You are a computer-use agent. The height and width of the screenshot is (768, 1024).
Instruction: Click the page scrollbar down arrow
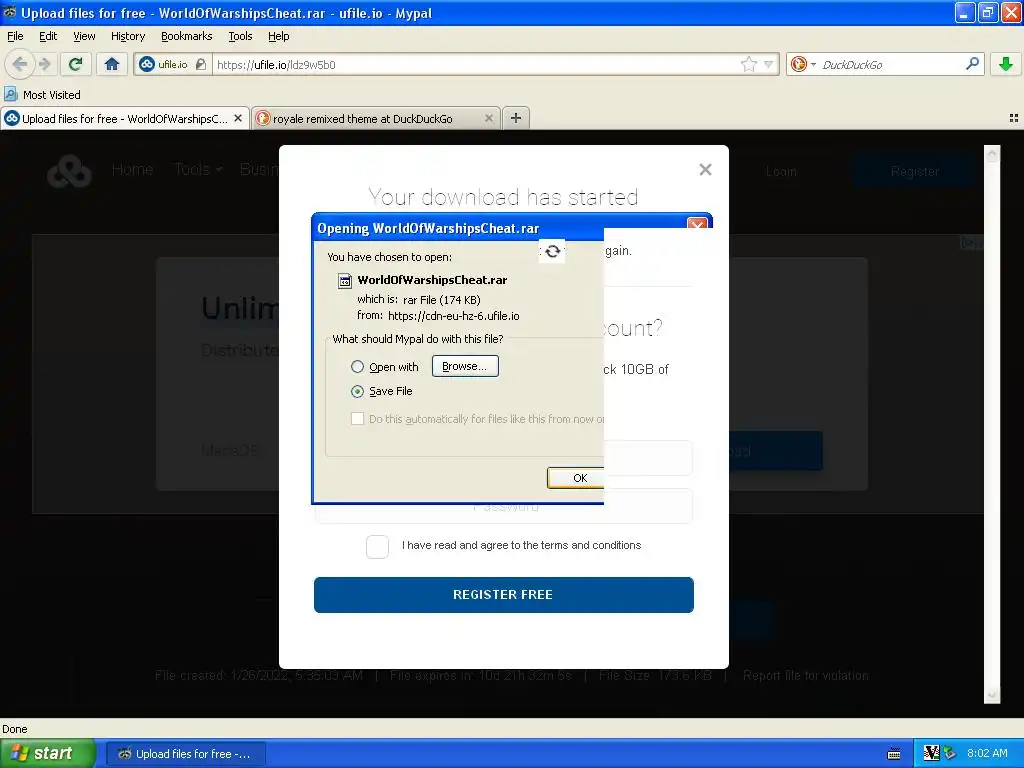click(992, 695)
